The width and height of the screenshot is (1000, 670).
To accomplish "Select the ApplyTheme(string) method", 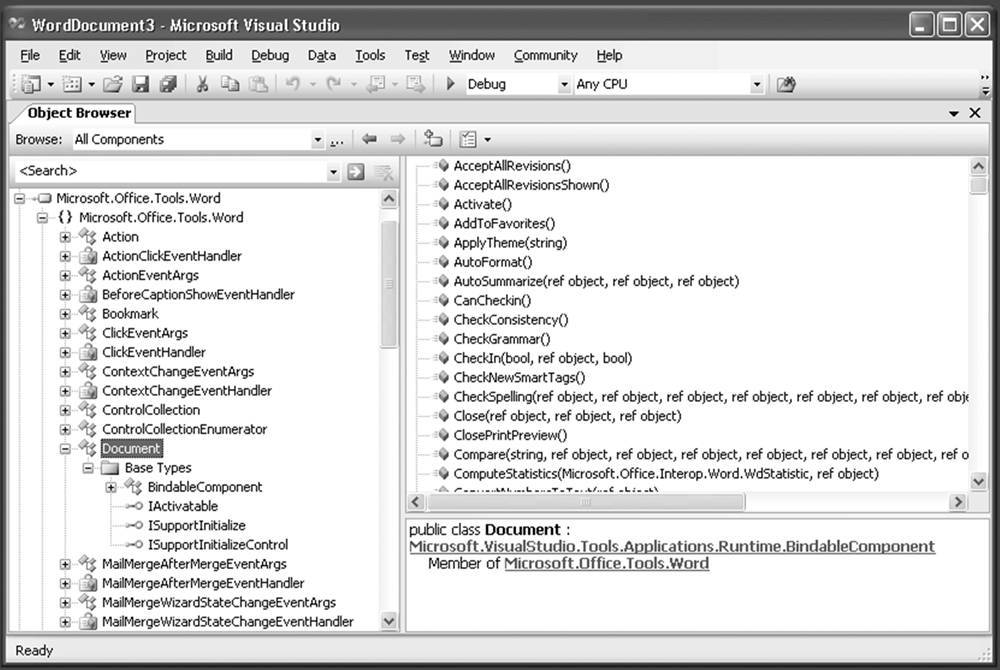I will tap(510, 243).
